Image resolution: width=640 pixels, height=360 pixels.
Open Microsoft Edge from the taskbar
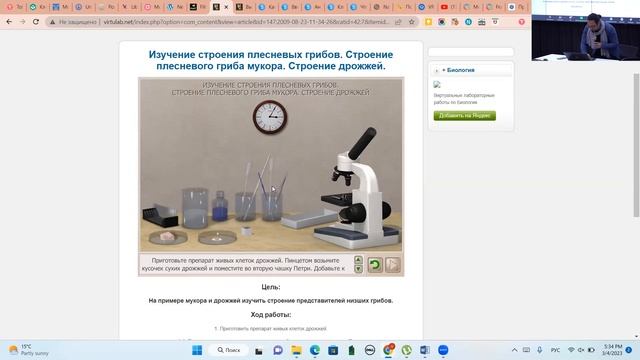(x=315, y=350)
